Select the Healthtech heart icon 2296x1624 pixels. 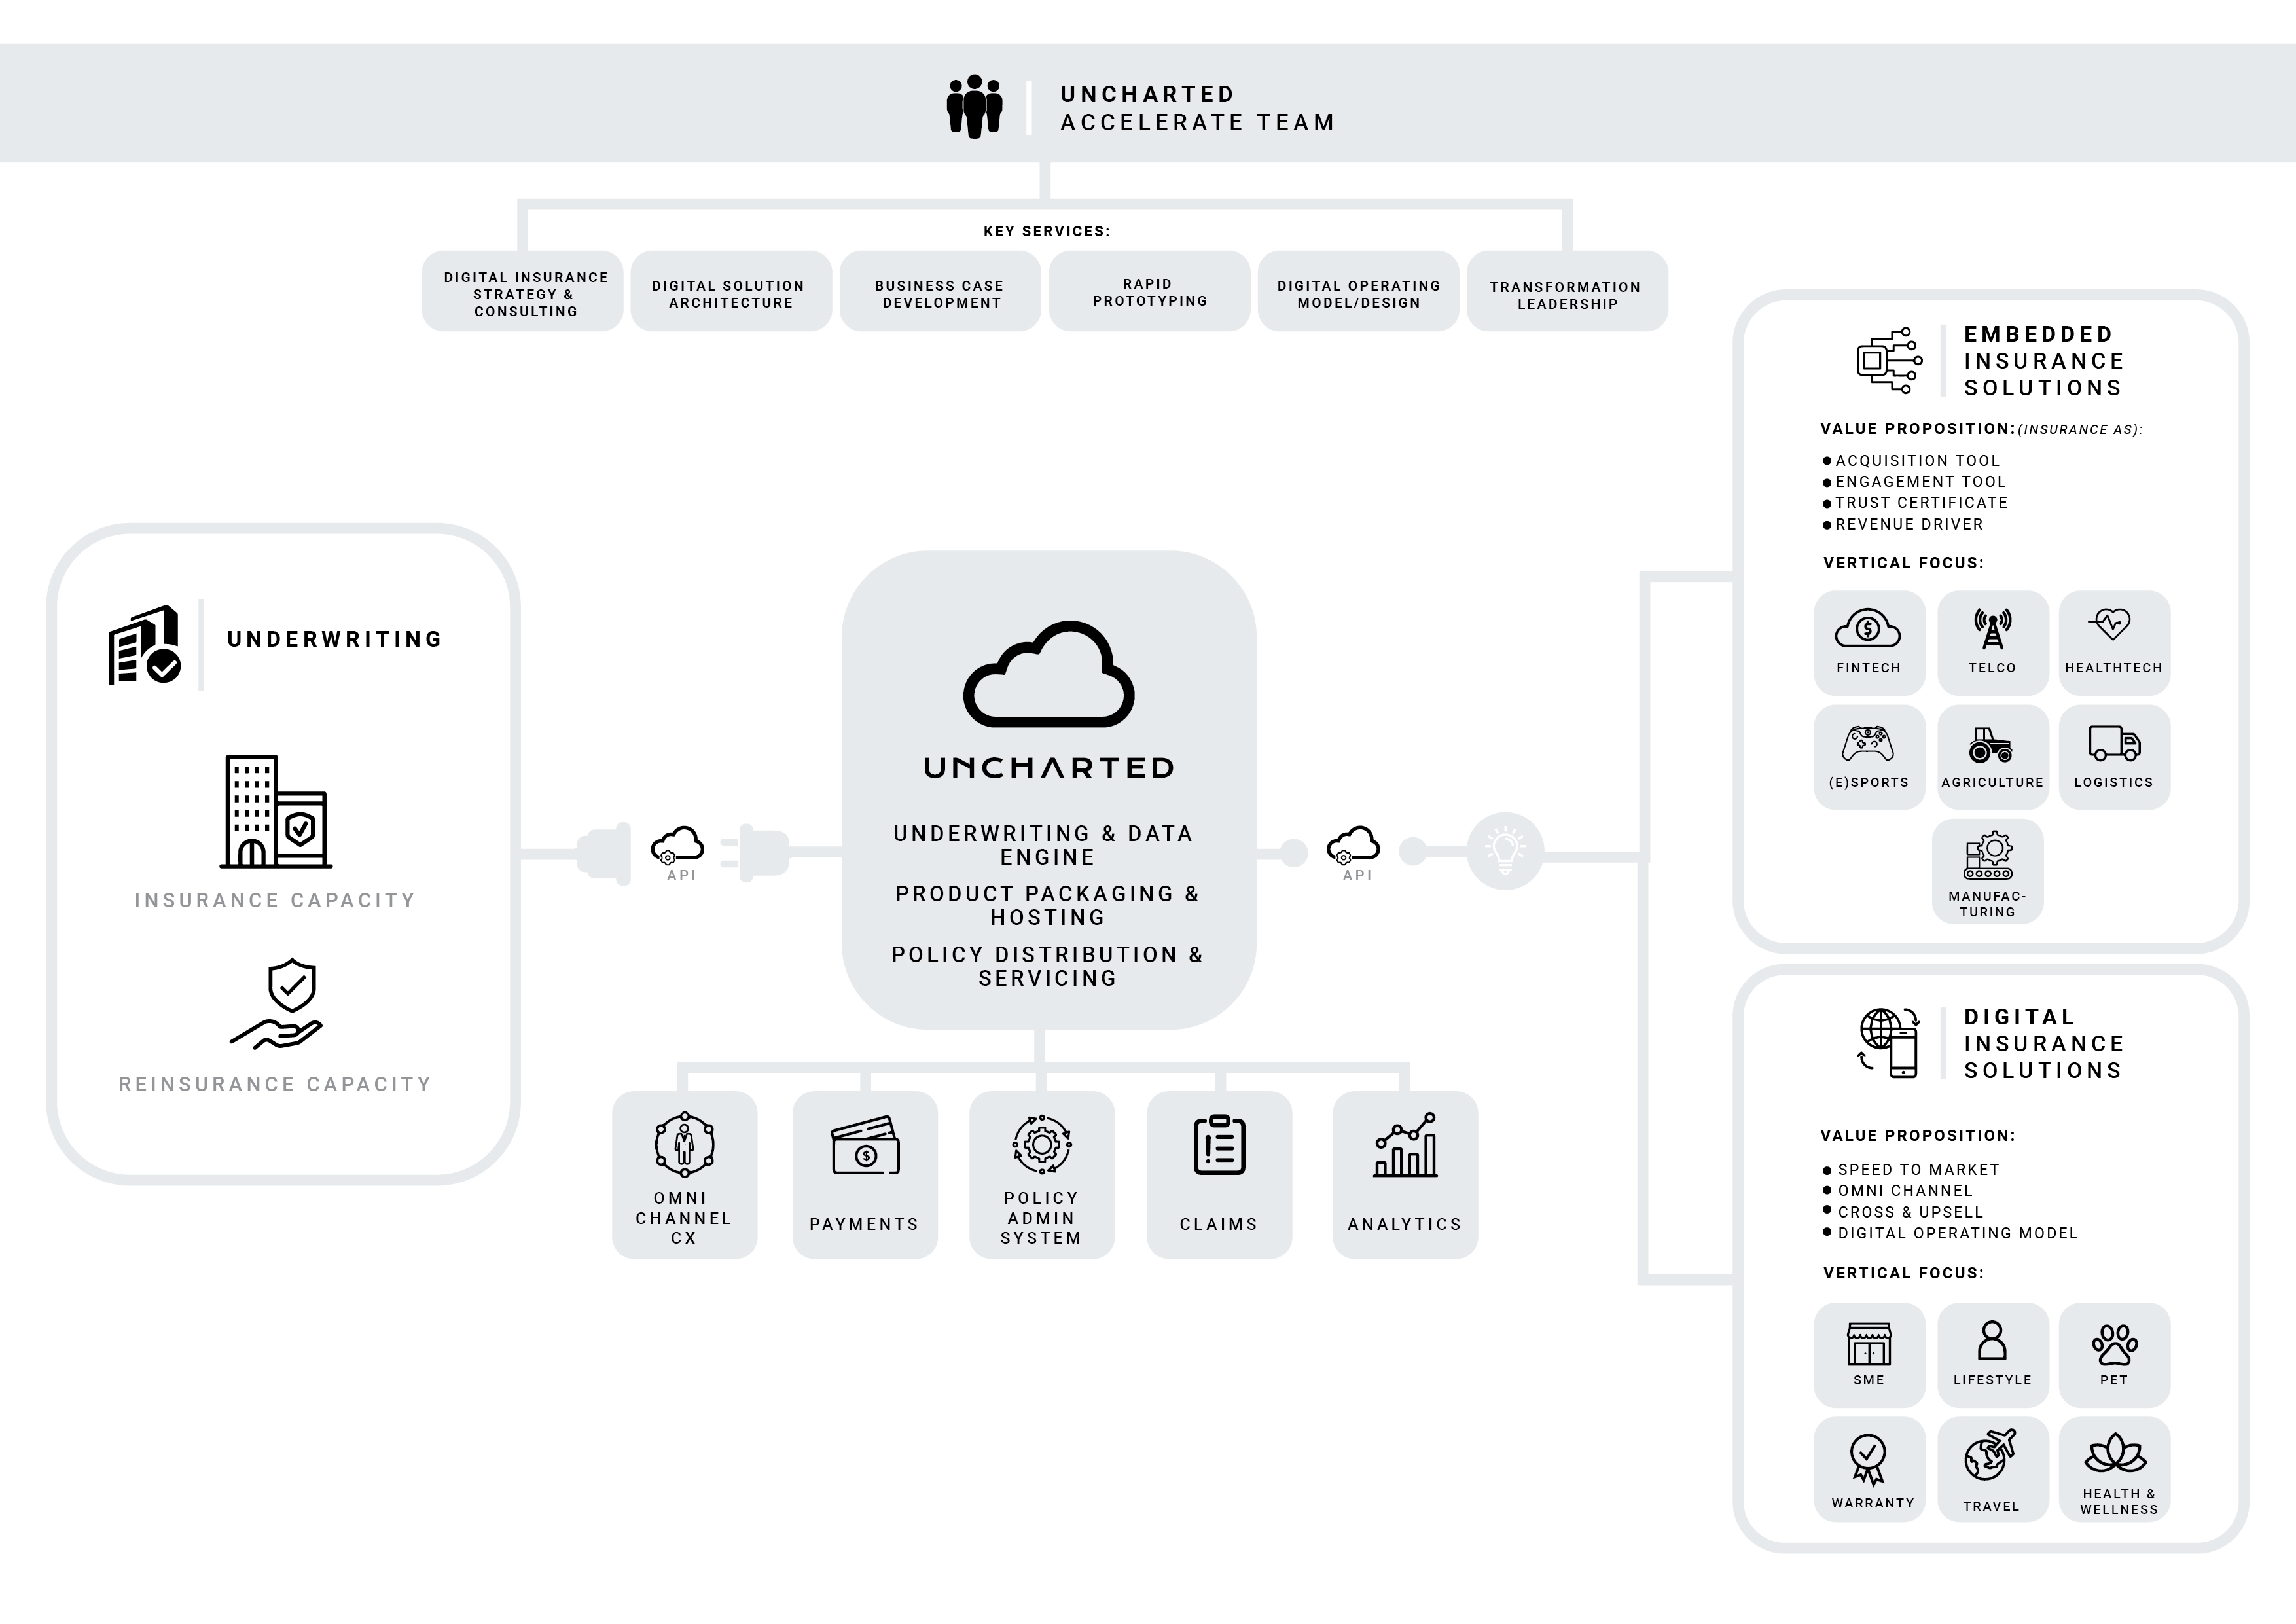[x=2109, y=625]
